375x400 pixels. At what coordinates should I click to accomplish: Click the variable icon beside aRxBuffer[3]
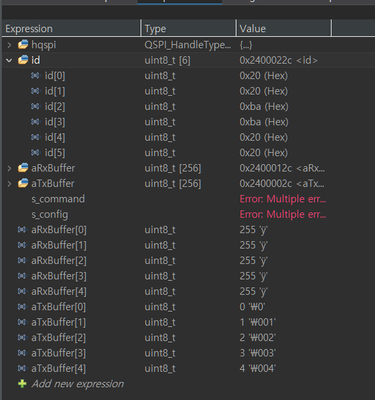(x=22, y=276)
